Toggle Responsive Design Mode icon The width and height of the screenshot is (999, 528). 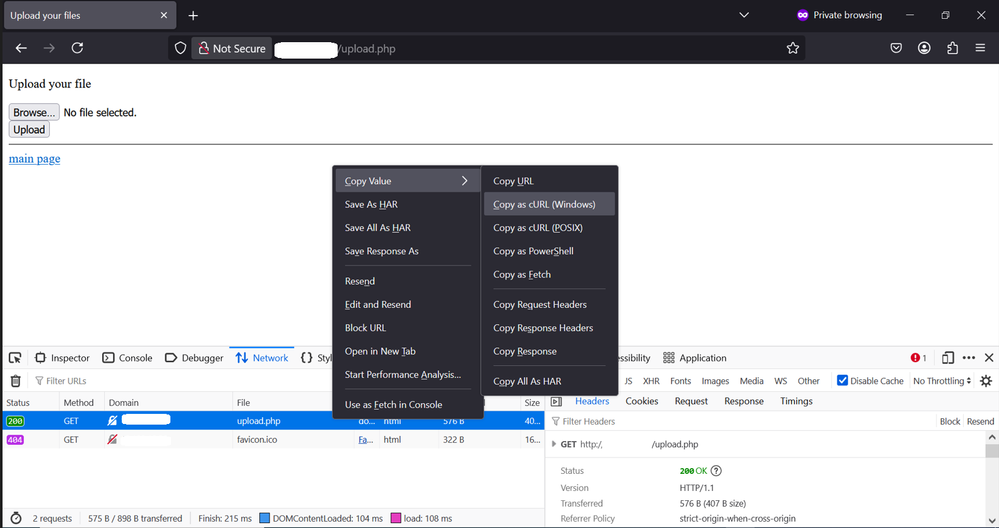coord(947,358)
